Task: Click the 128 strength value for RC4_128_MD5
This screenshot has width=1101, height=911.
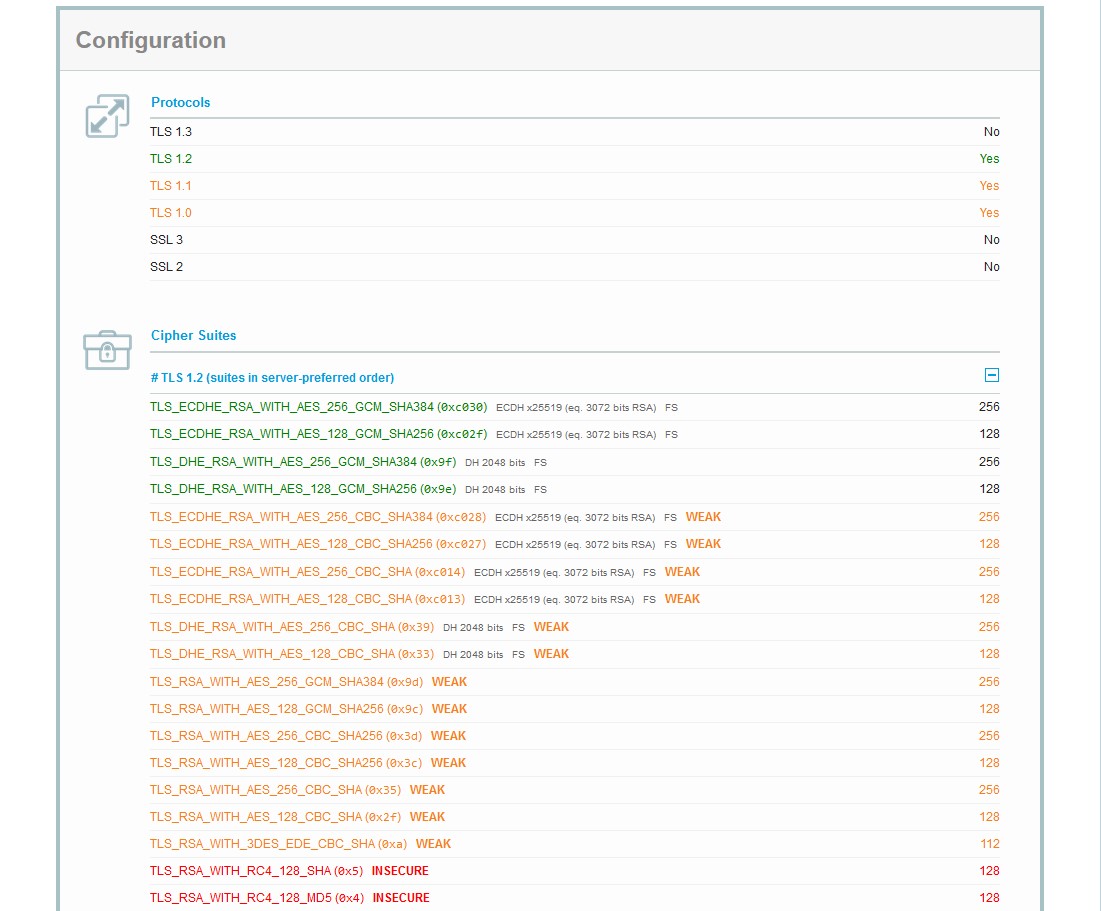Action: (989, 898)
